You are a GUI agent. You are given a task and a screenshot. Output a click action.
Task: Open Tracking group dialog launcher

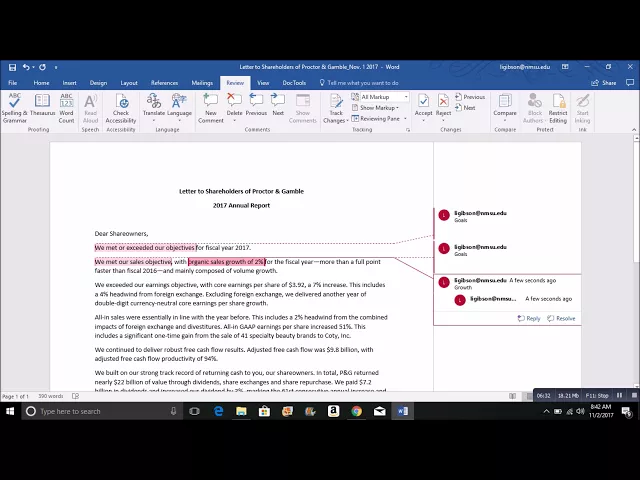(407, 130)
